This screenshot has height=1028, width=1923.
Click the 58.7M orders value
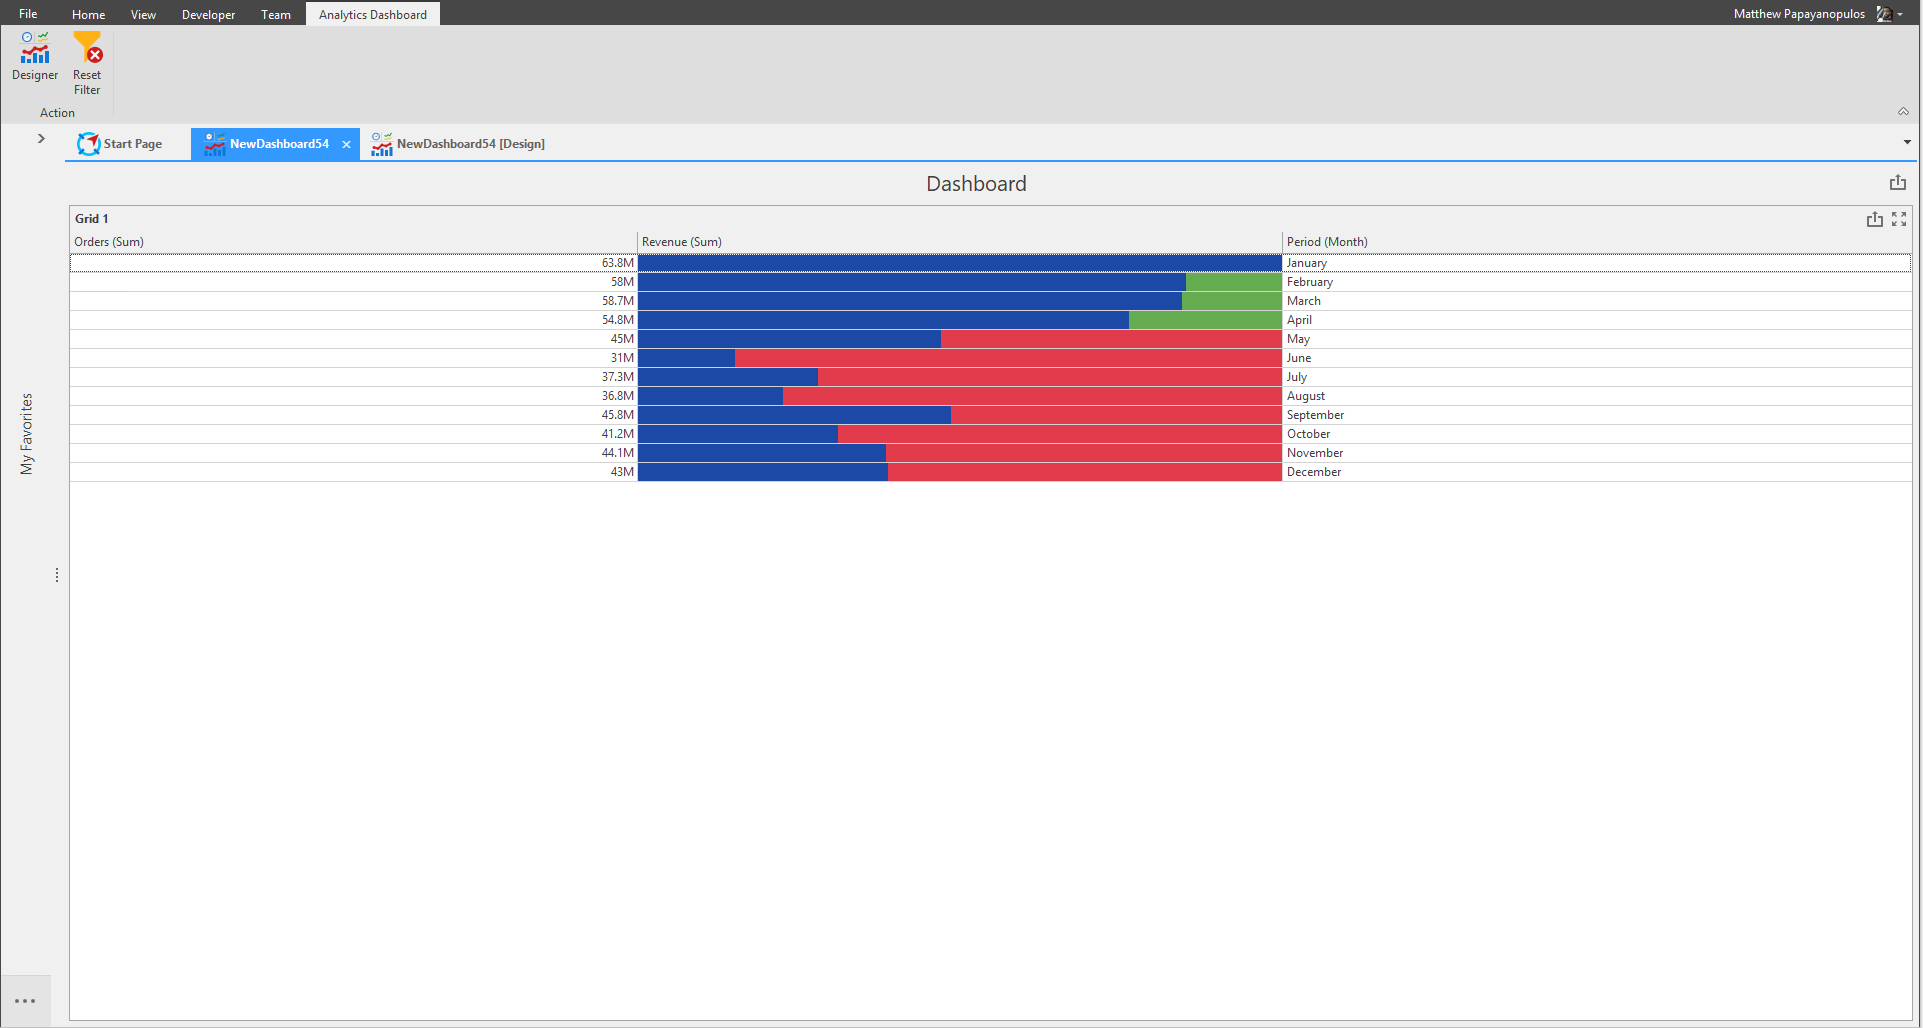click(x=617, y=301)
